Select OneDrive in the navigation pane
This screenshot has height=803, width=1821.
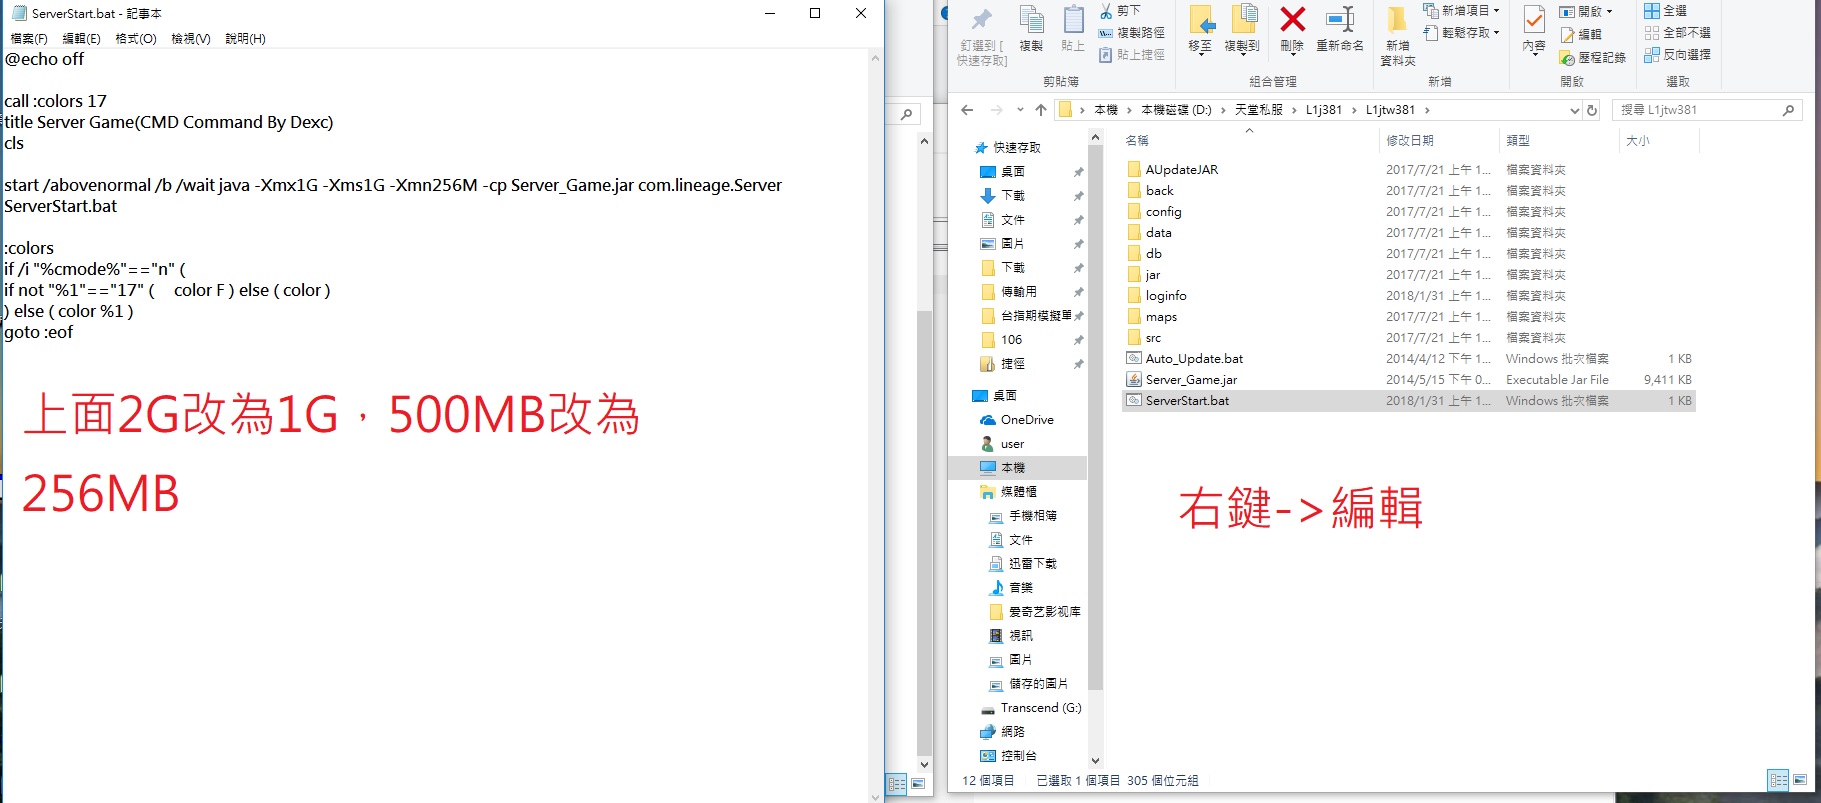pos(1027,420)
